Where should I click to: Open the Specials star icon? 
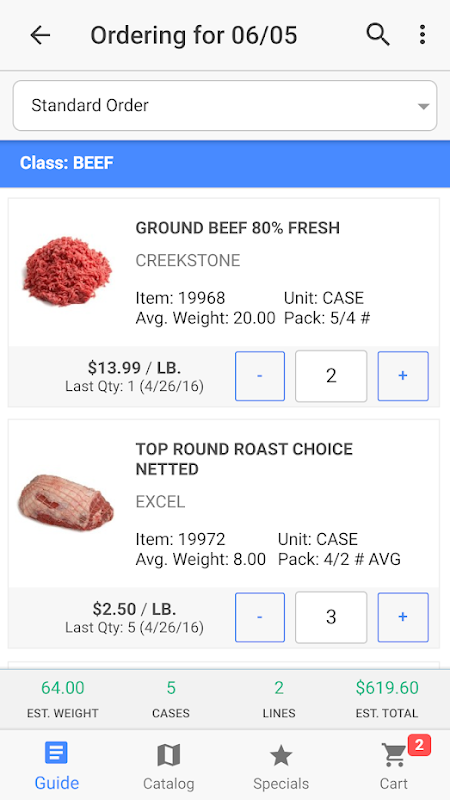point(281,755)
